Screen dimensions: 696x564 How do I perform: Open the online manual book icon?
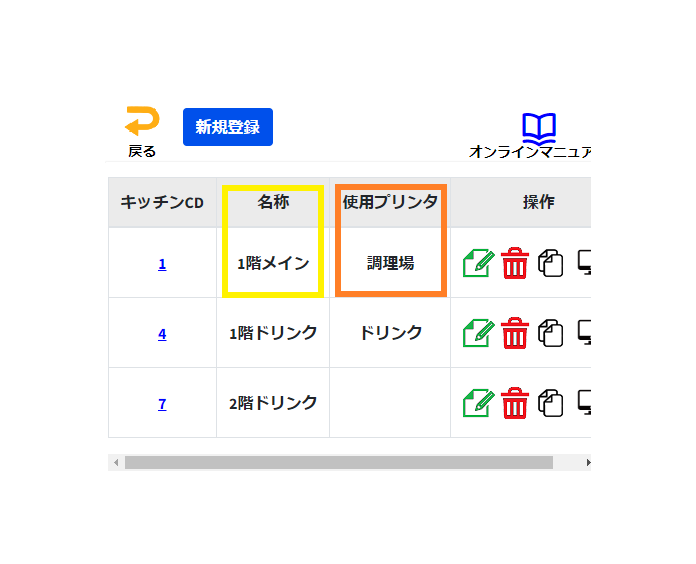pyautogui.click(x=538, y=127)
